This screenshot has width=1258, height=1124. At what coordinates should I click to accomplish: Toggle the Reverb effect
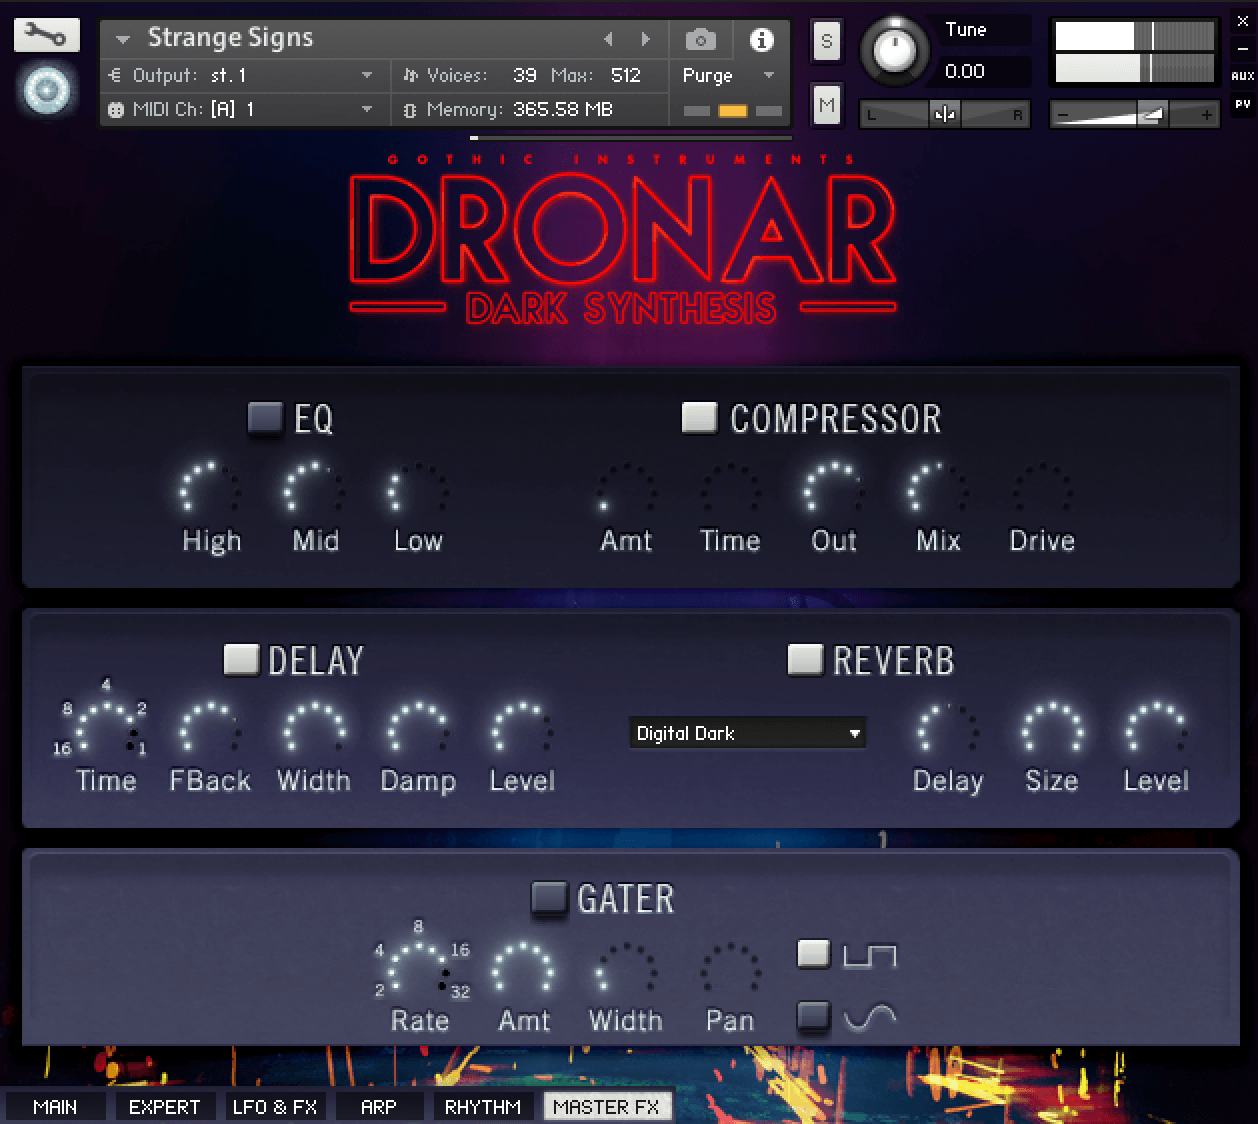tap(805, 659)
